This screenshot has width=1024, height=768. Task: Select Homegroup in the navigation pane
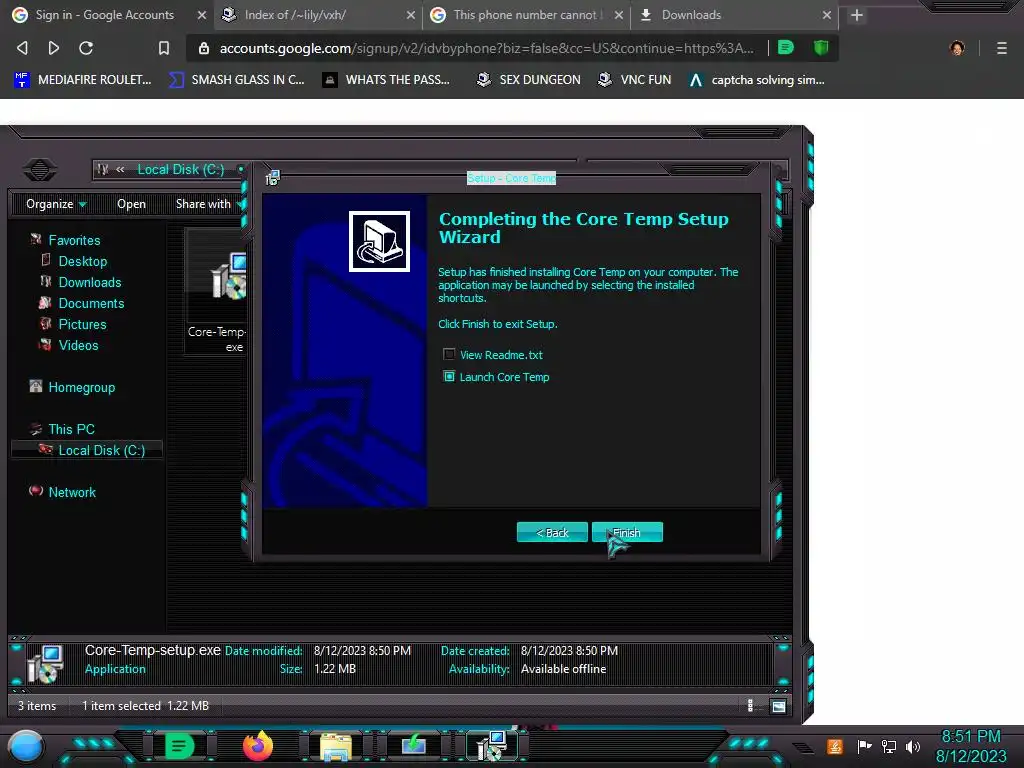point(81,387)
